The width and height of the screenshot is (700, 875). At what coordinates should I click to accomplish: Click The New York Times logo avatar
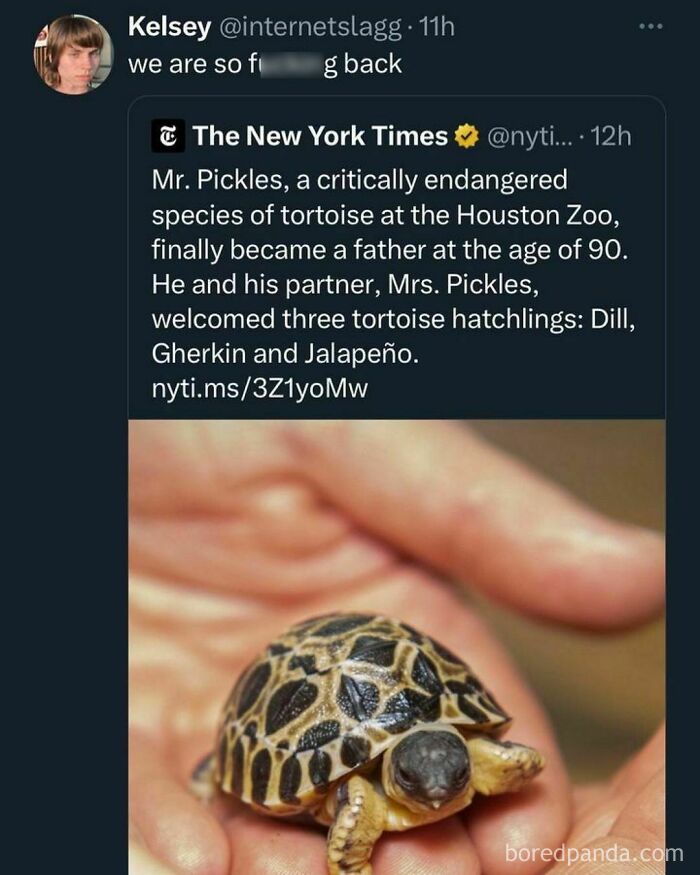pyautogui.click(x=167, y=135)
